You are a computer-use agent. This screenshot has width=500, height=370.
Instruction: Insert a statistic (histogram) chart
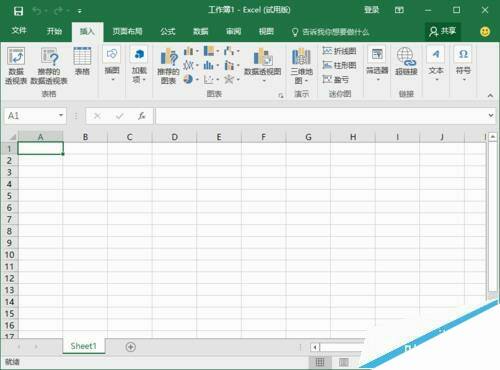point(211,65)
